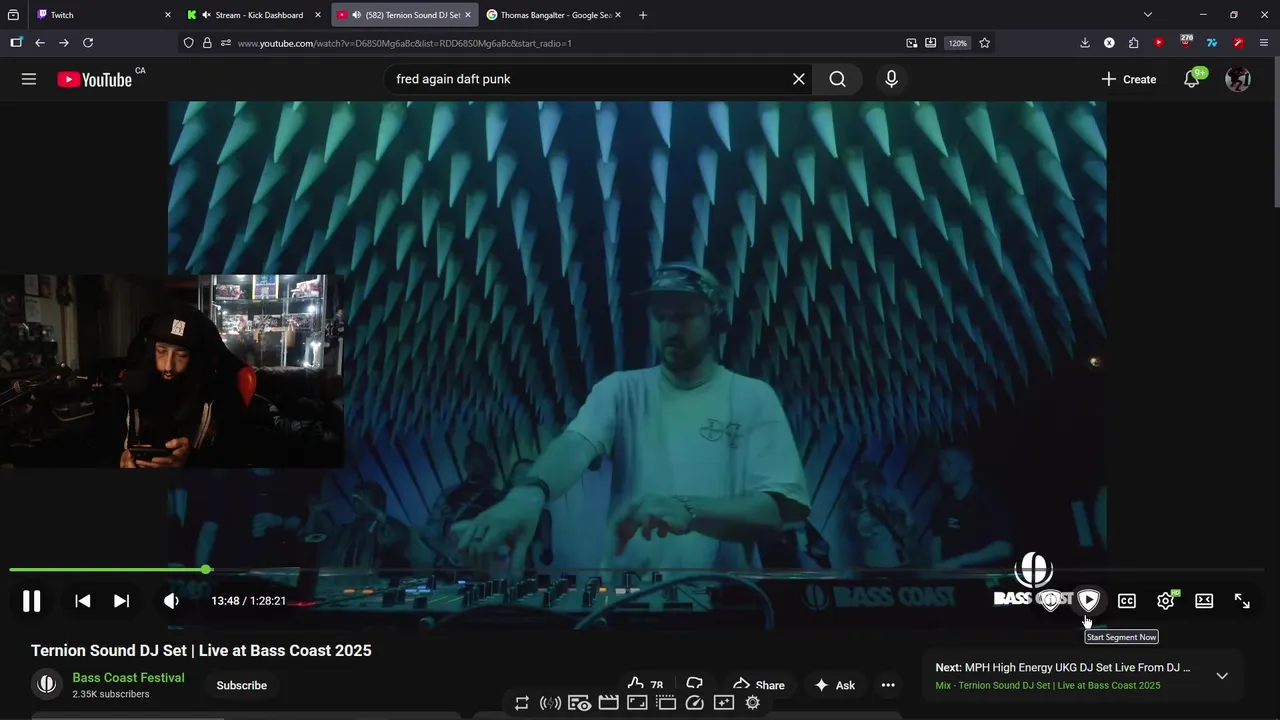
Task: Click the sound-wave icon in extension toolbar
Action: tap(550, 703)
